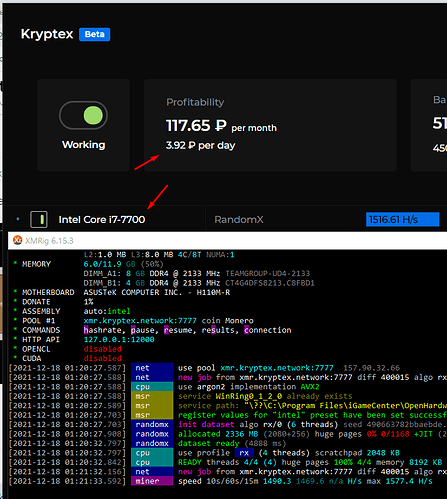
Task: Click the OPENCL disabled status
Action: [102, 349]
